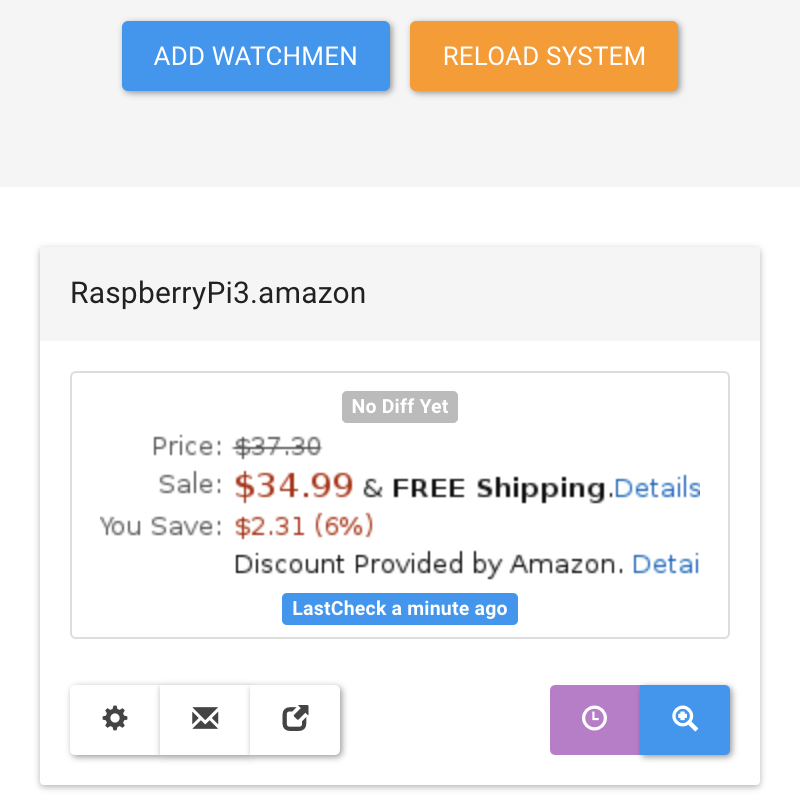Click the $2.31 (6%) savings amount
Screen dimensions: 800x800
click(304, 526)
